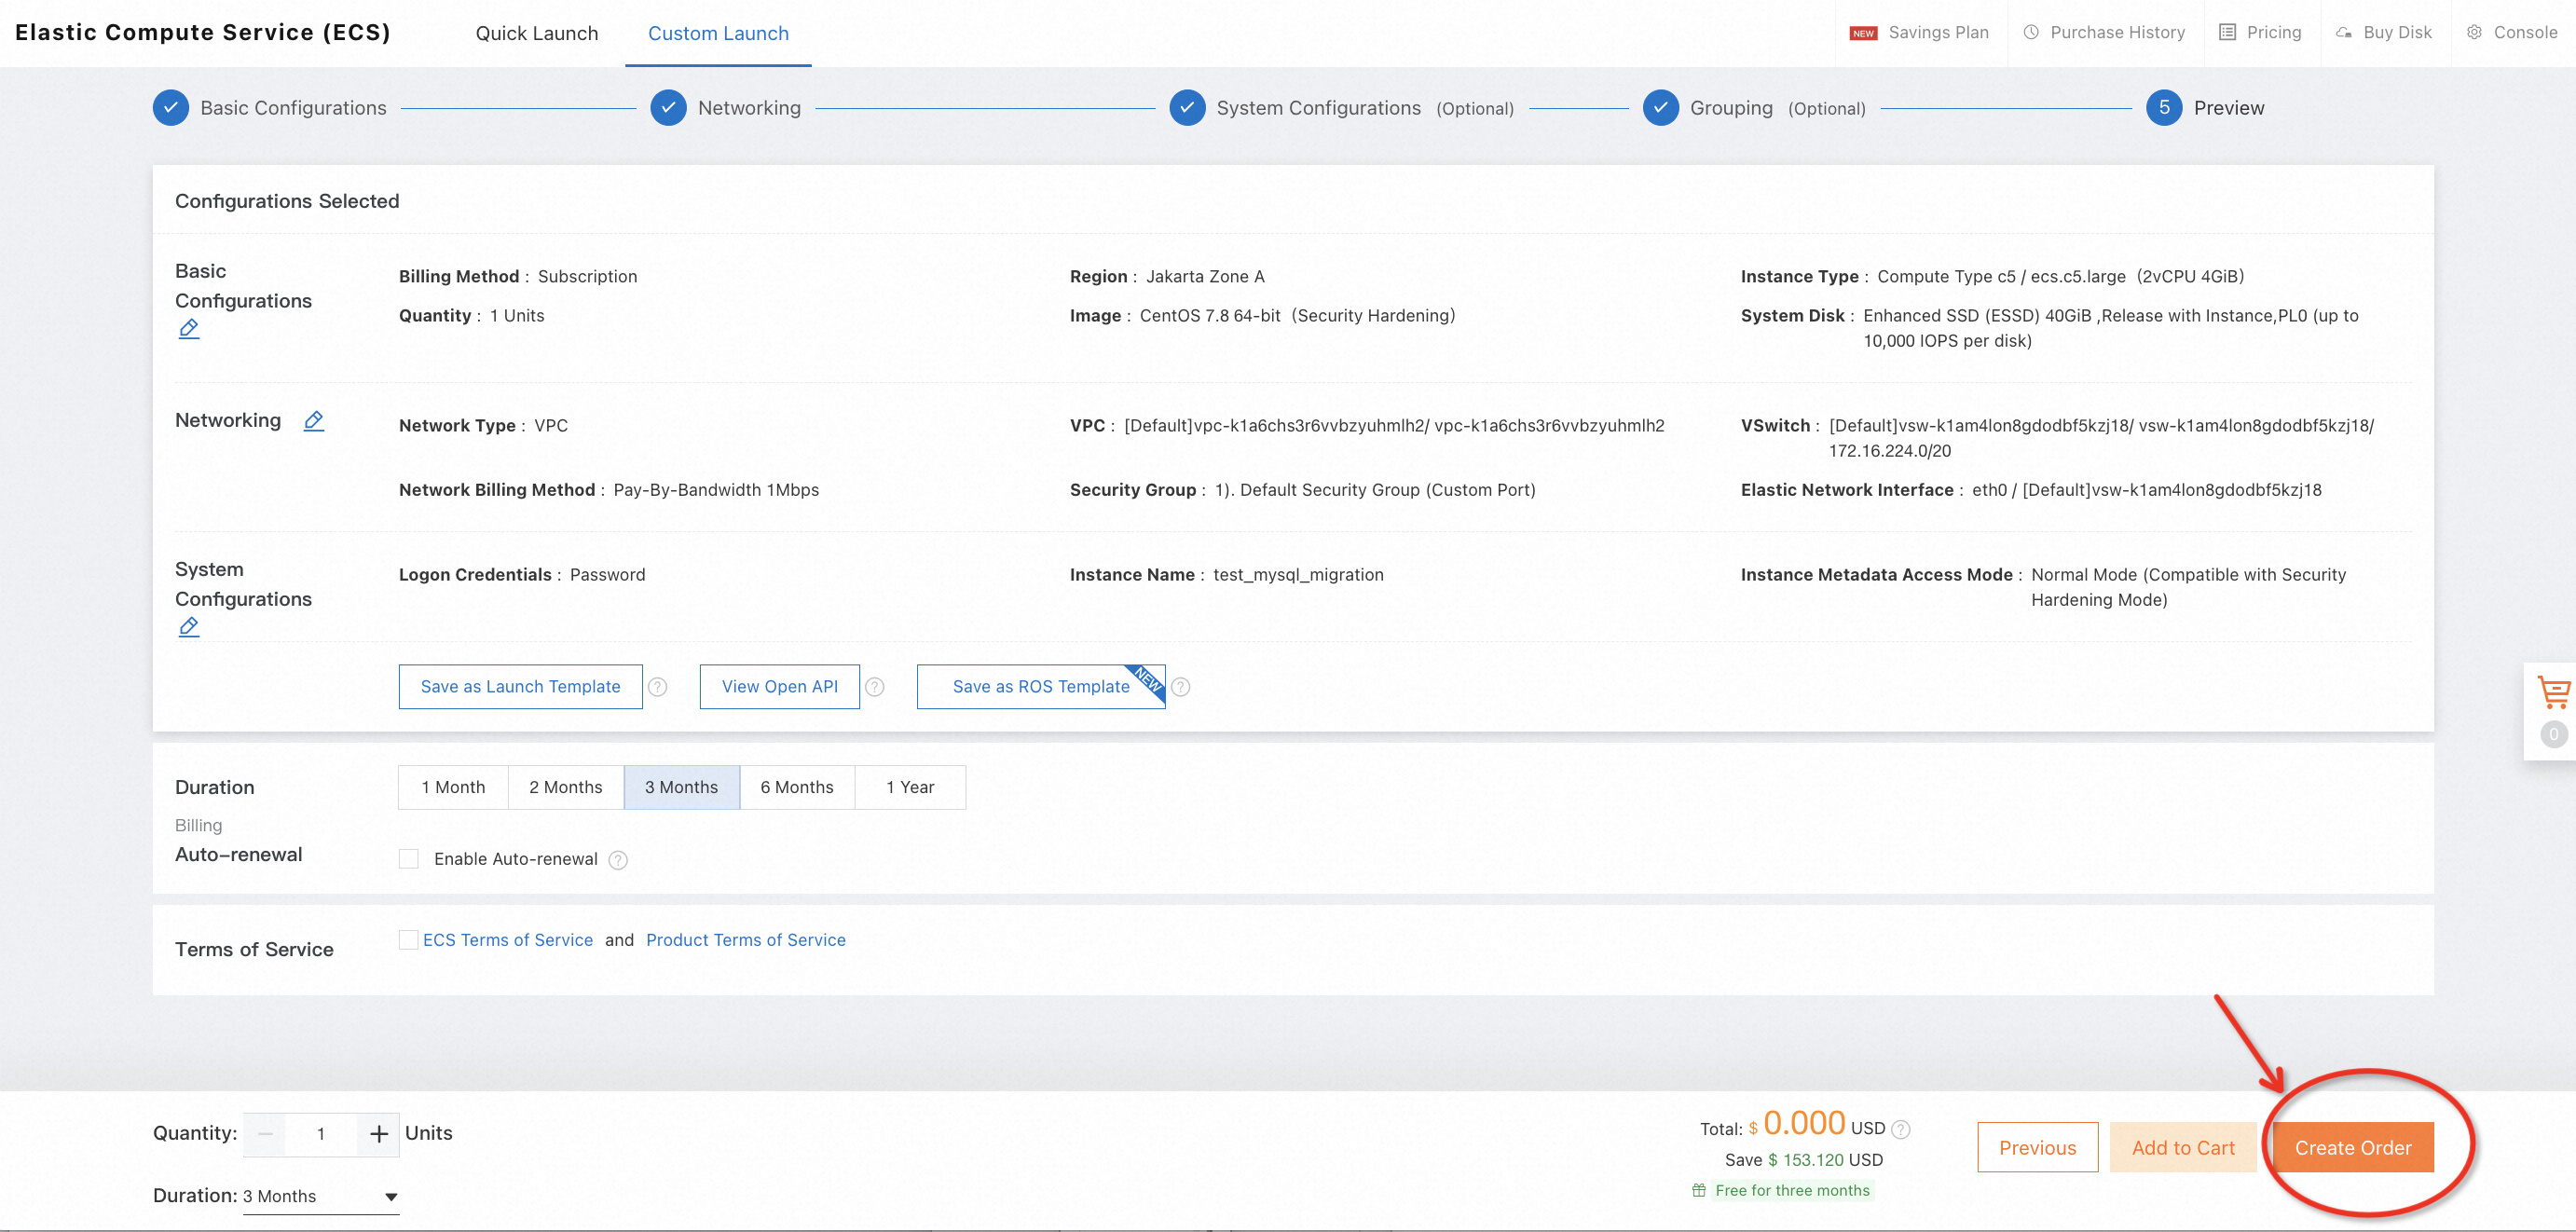Edit System Configurations via pencil icon
2576x1232 pixels.
tap(189, 627)
